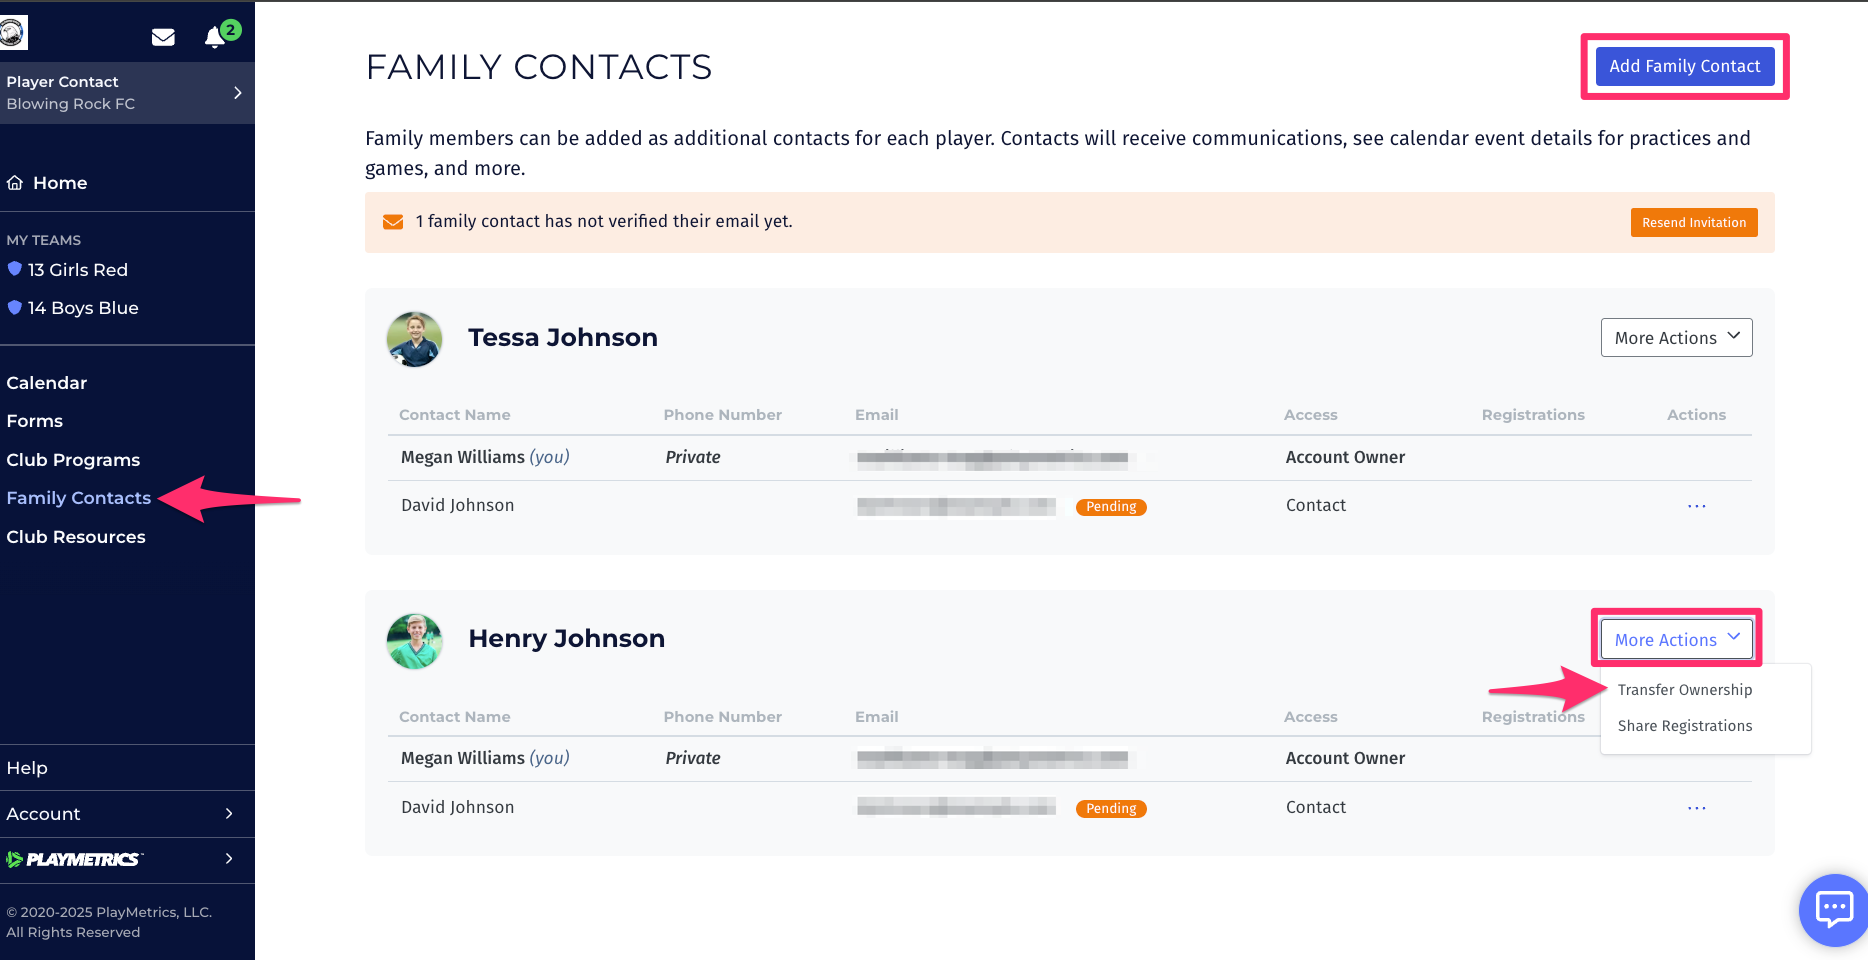This screenshot has height=960, width=1868.
Task: Open the mail envelope icon in sidebar
Action: pos(163,37)
